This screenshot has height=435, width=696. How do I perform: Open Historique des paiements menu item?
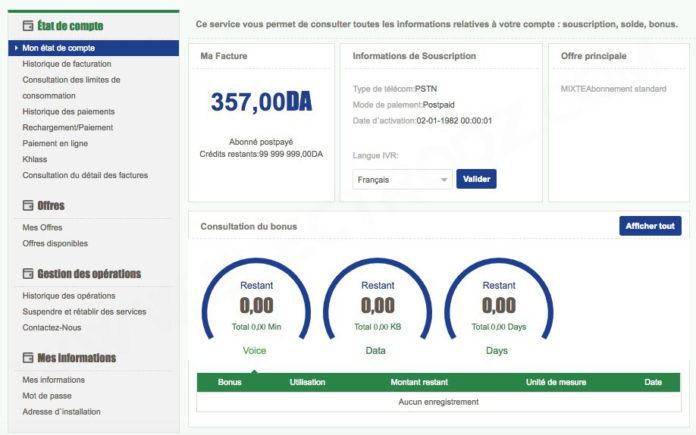68,111
